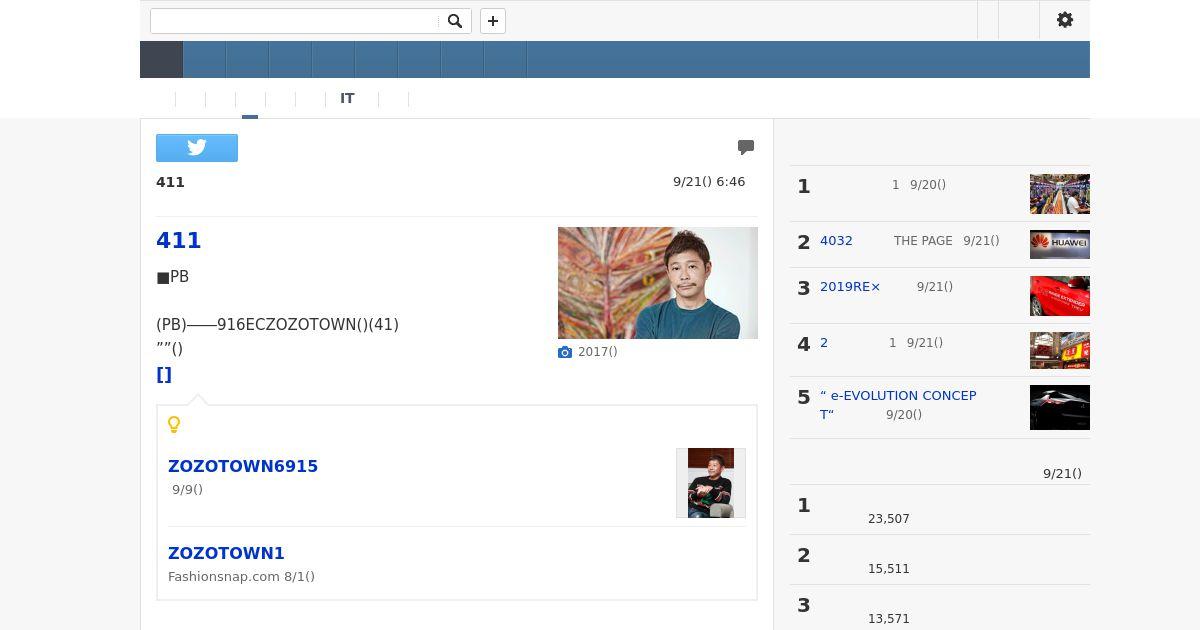Open the related article ZOZOTOWN6915
Screen dimensions: 1200x630
point(243,466)
